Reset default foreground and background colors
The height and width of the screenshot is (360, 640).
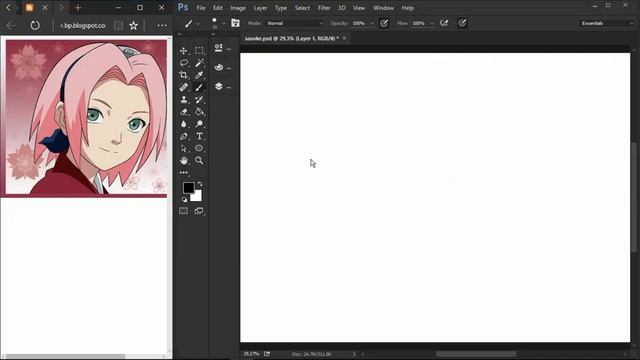coord(184,199)
